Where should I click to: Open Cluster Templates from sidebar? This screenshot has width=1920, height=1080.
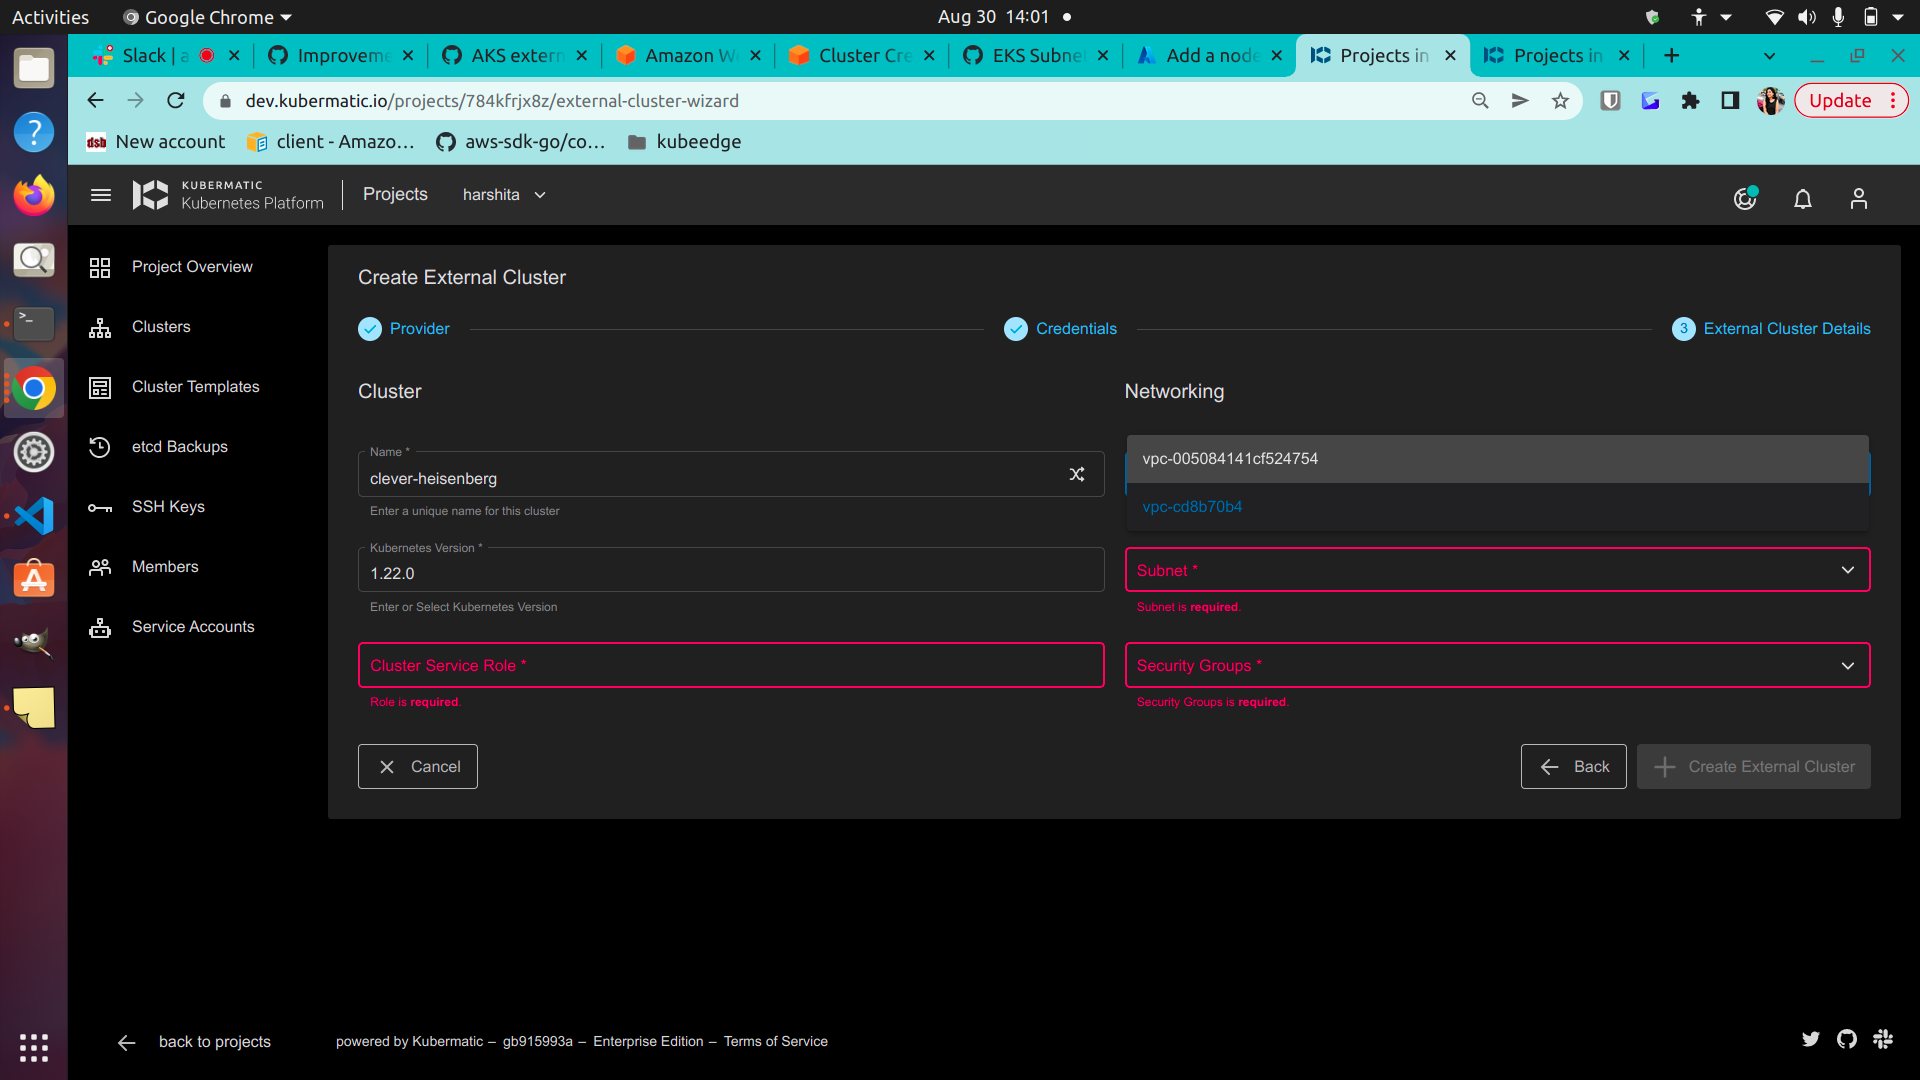pyautogui.click(x=196, y=386)
